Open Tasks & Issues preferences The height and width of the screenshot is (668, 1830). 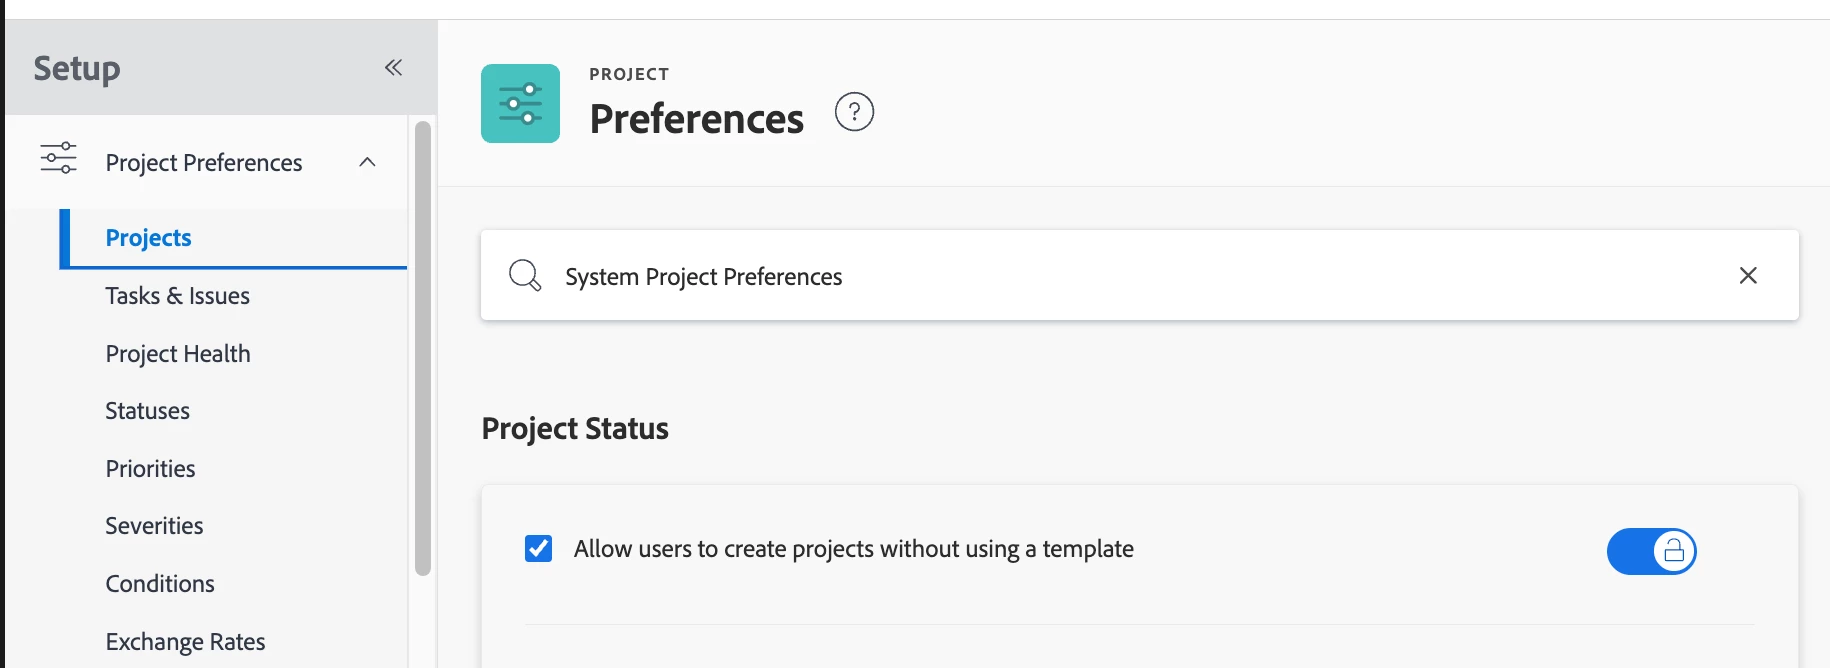[x=178, y=296]
